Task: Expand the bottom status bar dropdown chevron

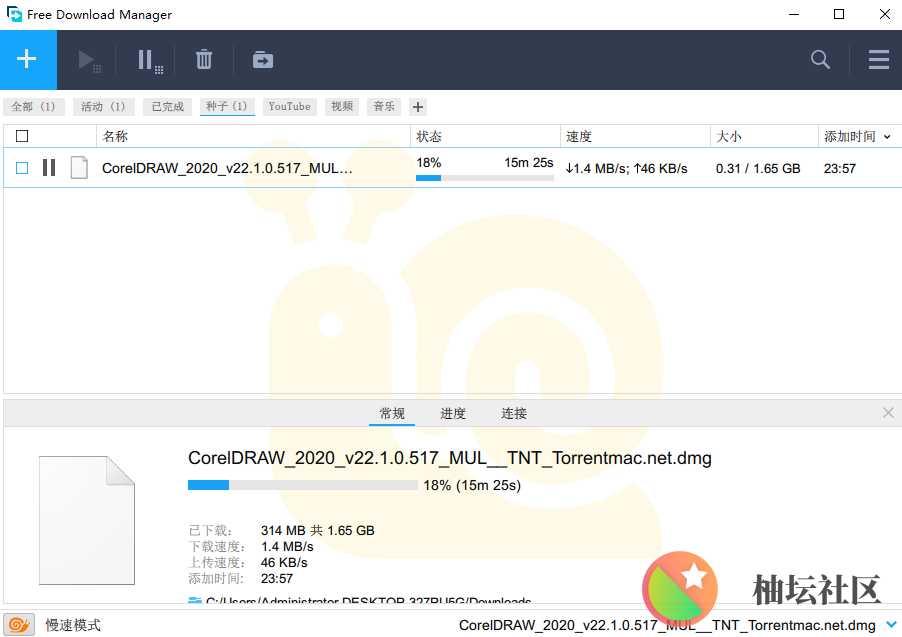Action: click(892, 625)
